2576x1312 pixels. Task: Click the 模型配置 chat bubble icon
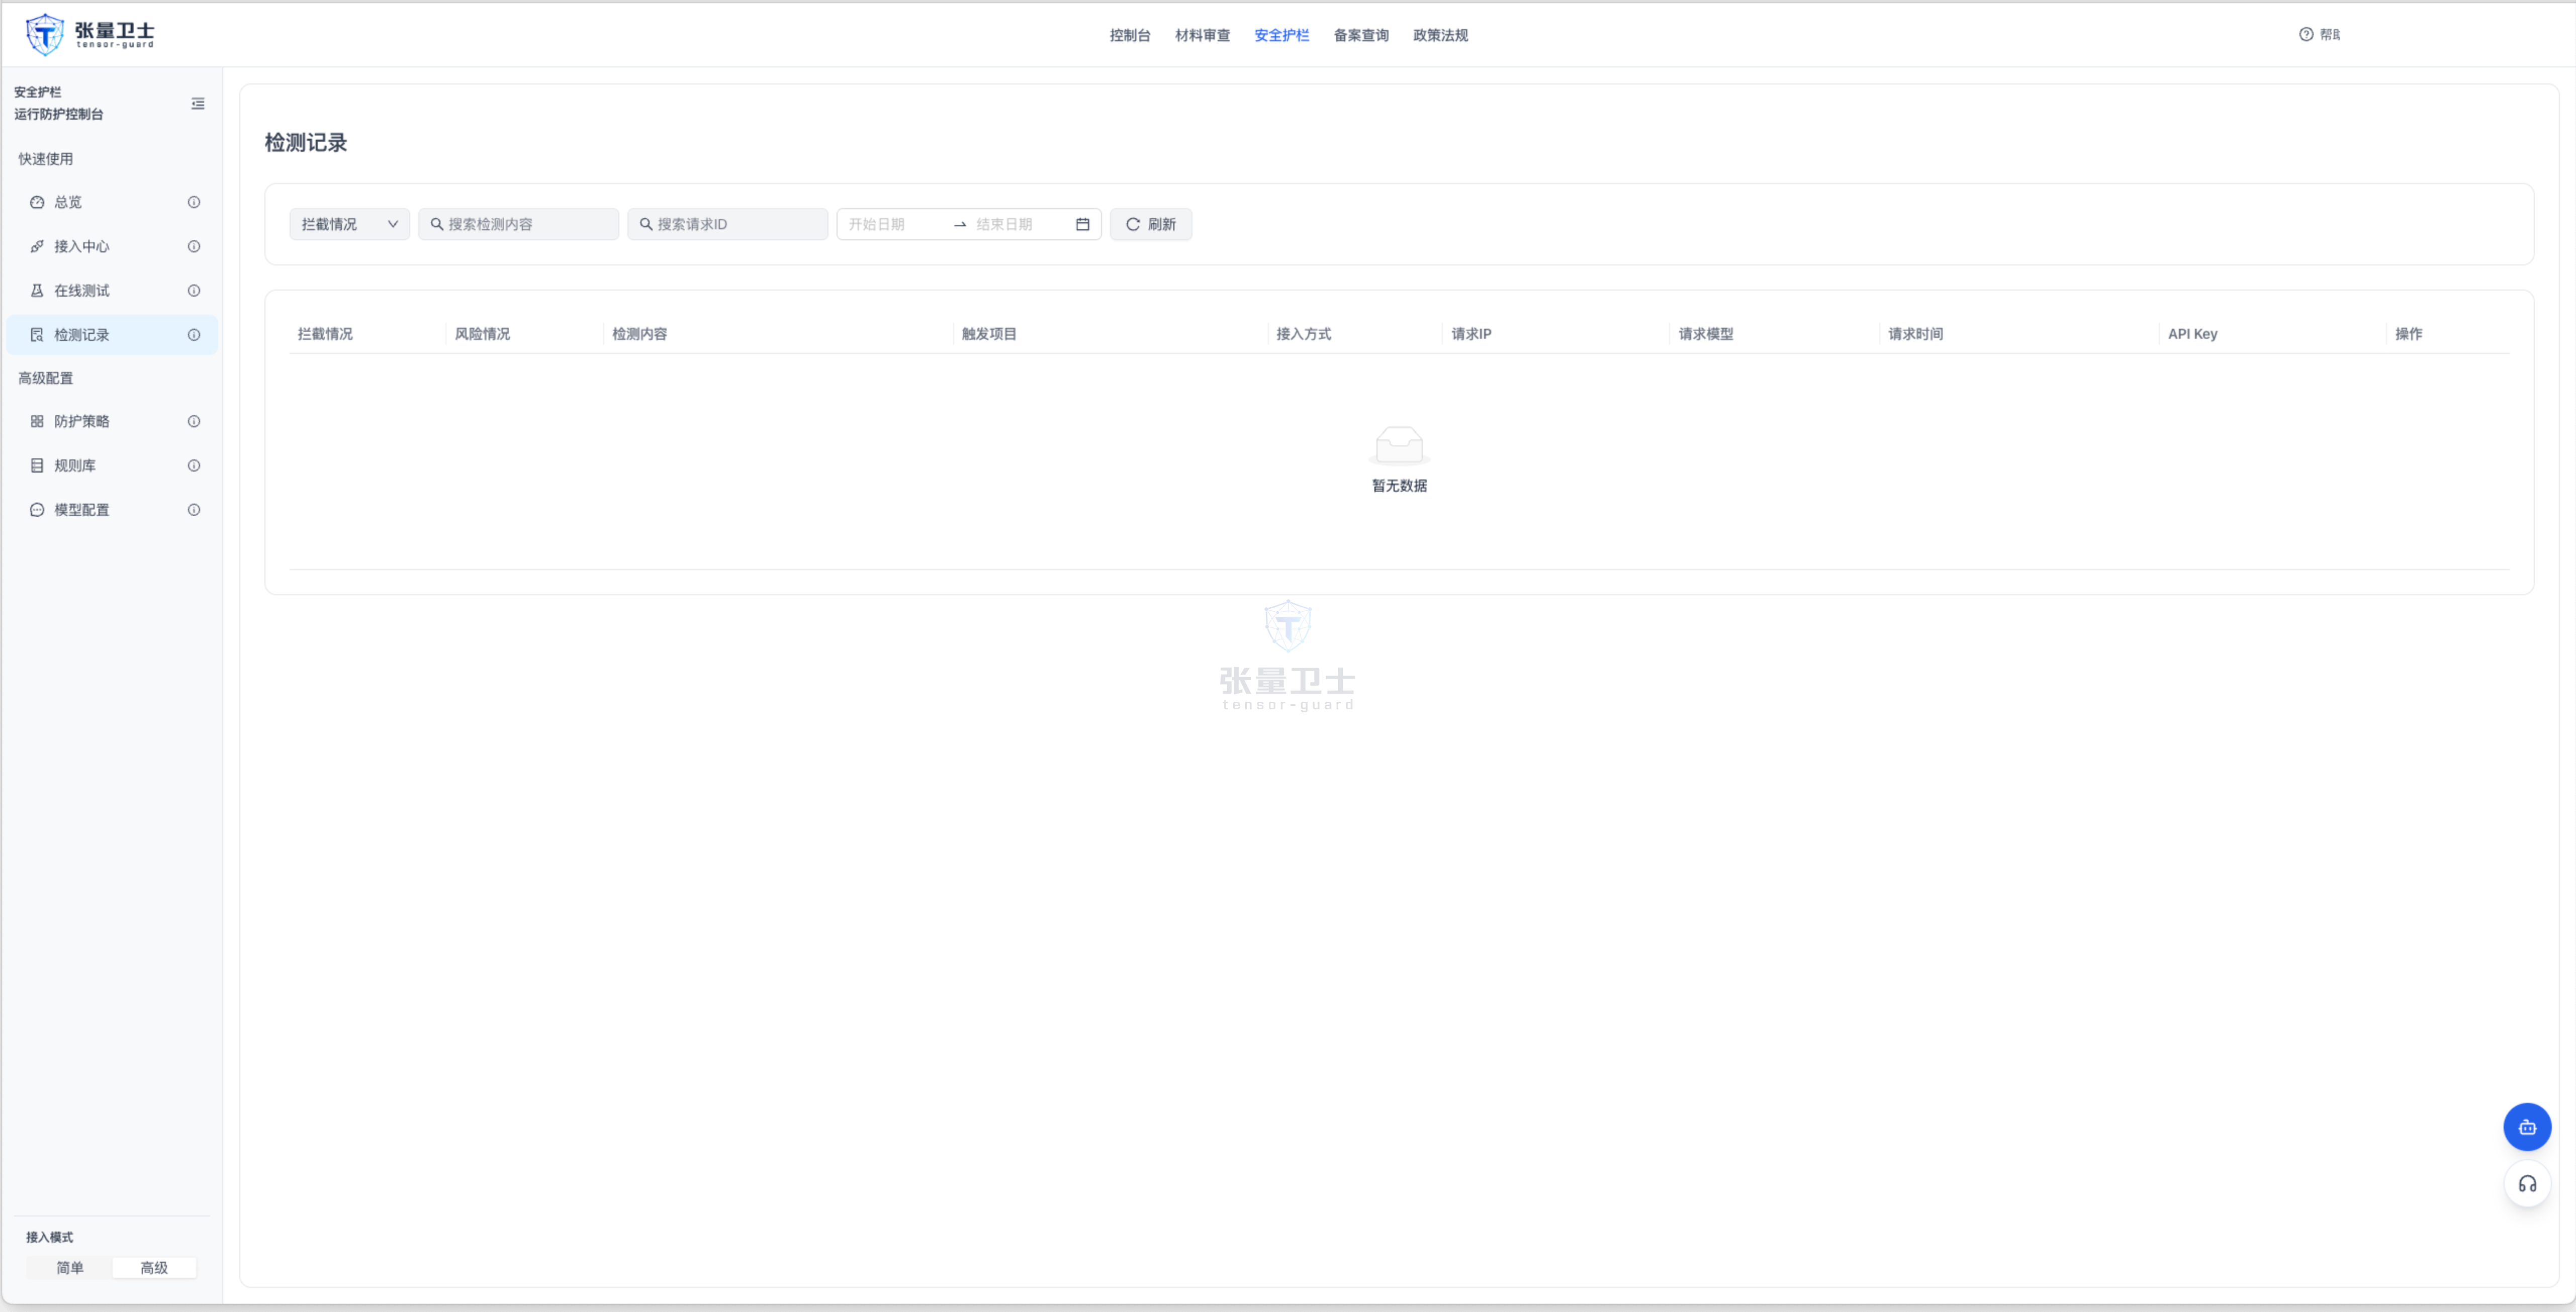37,509
